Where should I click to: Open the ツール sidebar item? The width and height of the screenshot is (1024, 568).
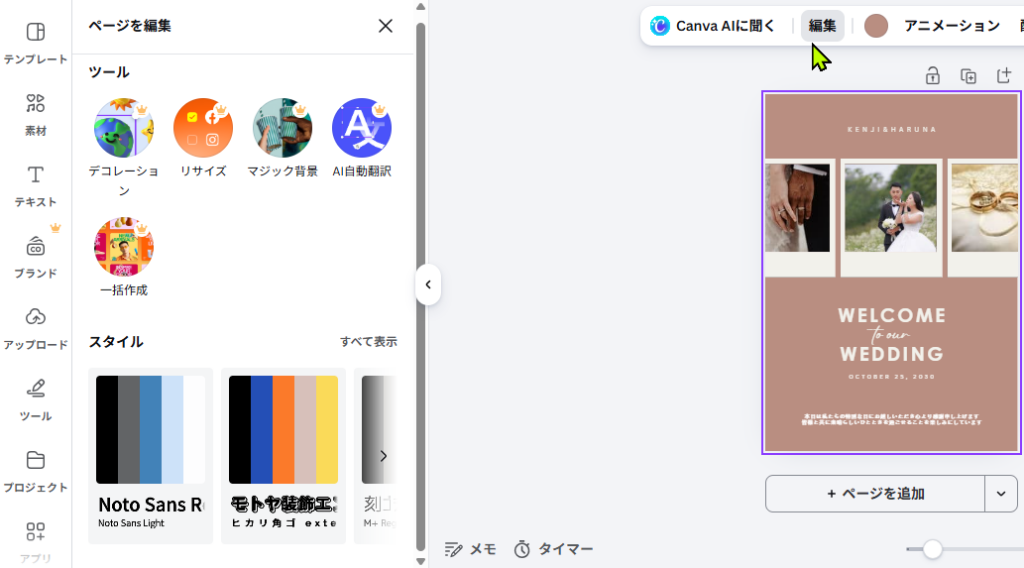(x=35, y=399)
